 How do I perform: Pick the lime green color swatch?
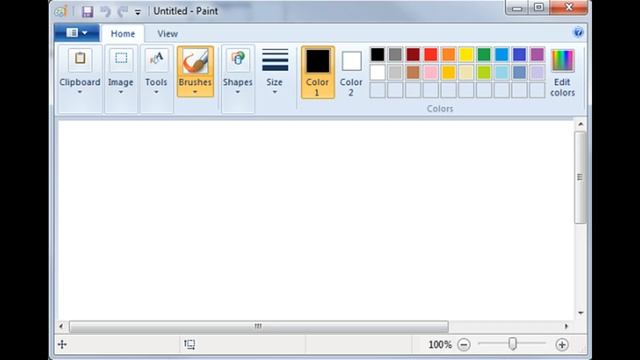click(x=484, y=72)
